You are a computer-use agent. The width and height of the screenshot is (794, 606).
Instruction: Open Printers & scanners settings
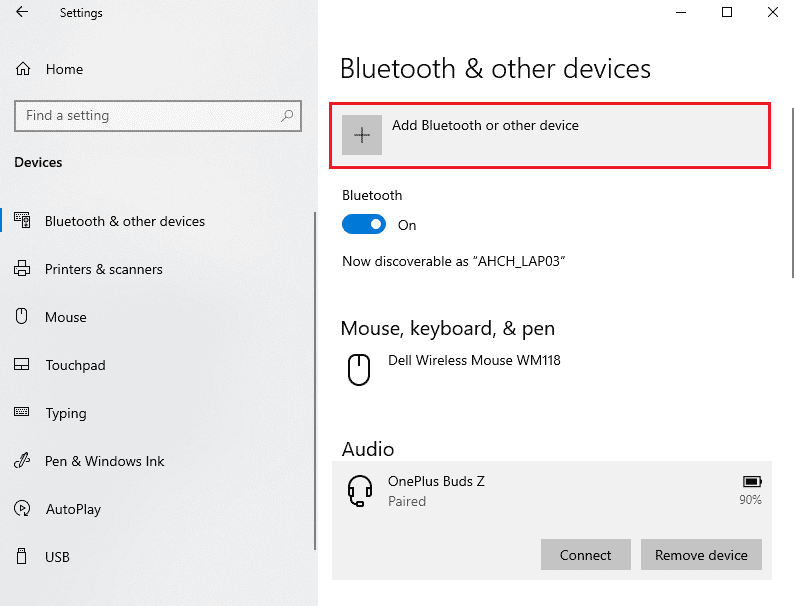157,269
